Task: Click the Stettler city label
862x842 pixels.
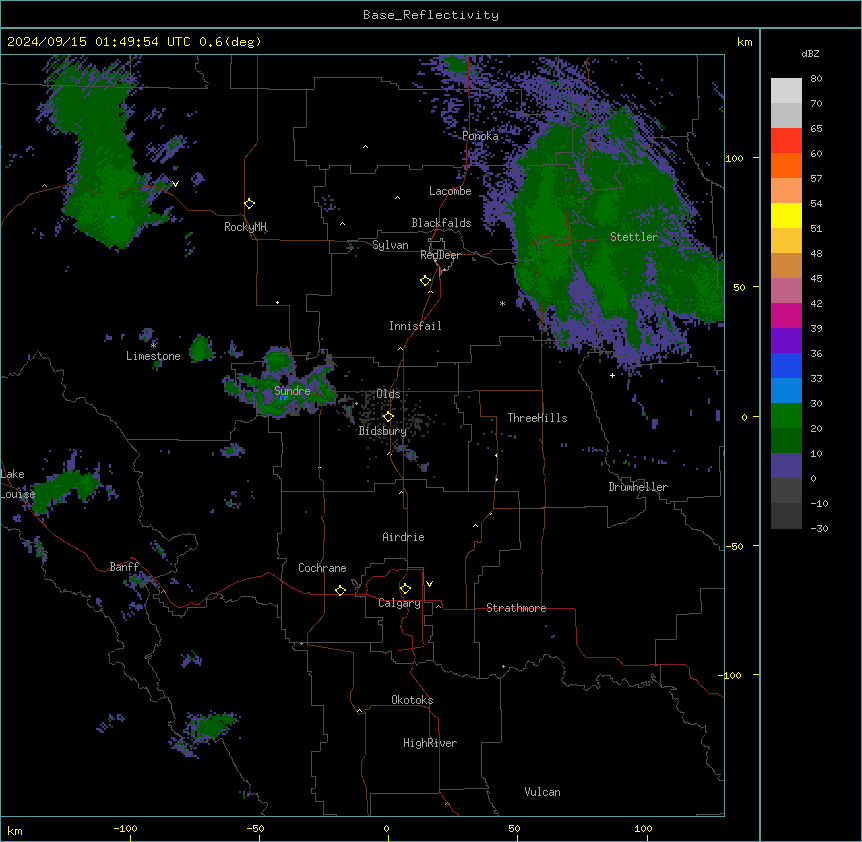Action: click(634, 237)
